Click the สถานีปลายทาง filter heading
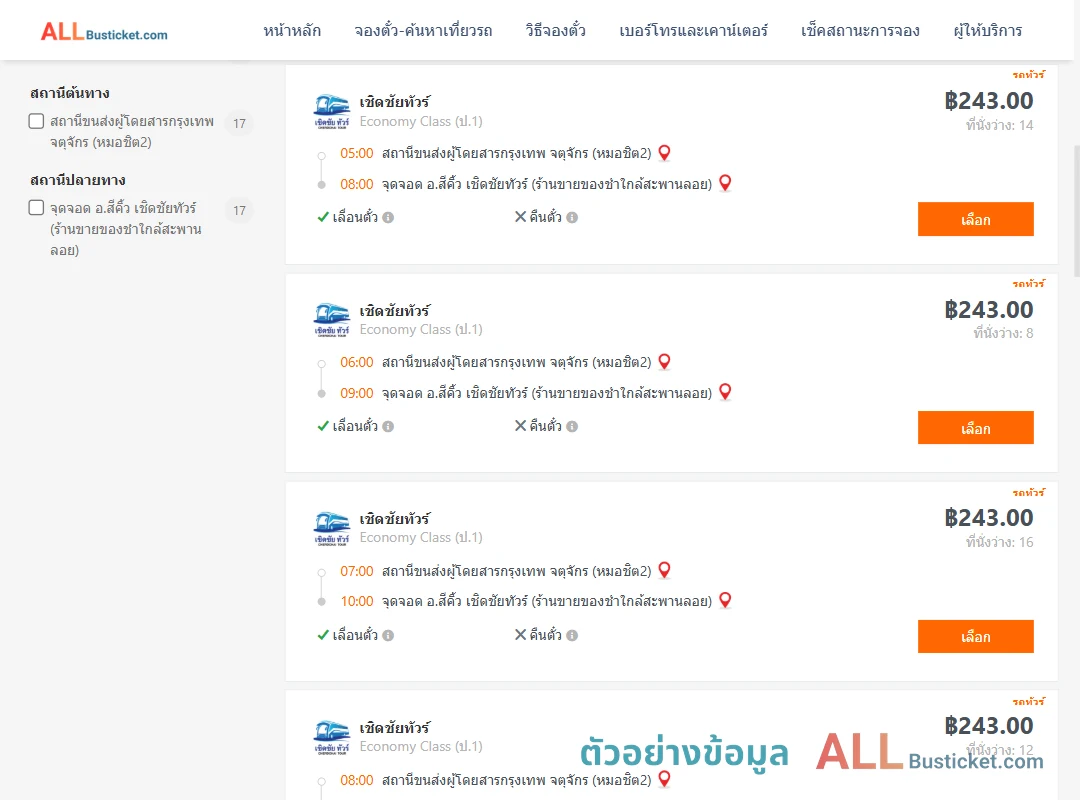Image resolution: width=1080 pixels, height=800 pixels. click(x=78, y=180)
